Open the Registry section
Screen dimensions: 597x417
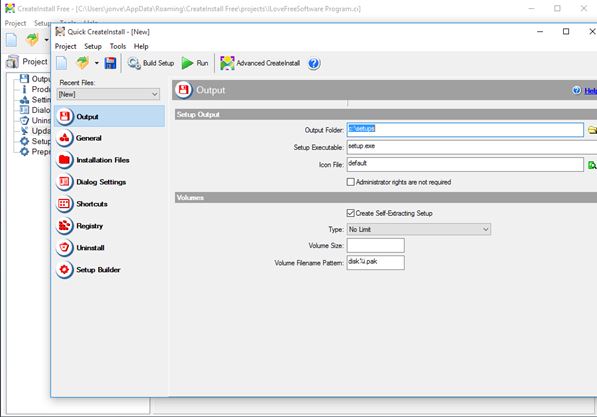pyautogui.click(x=110, y=226)
